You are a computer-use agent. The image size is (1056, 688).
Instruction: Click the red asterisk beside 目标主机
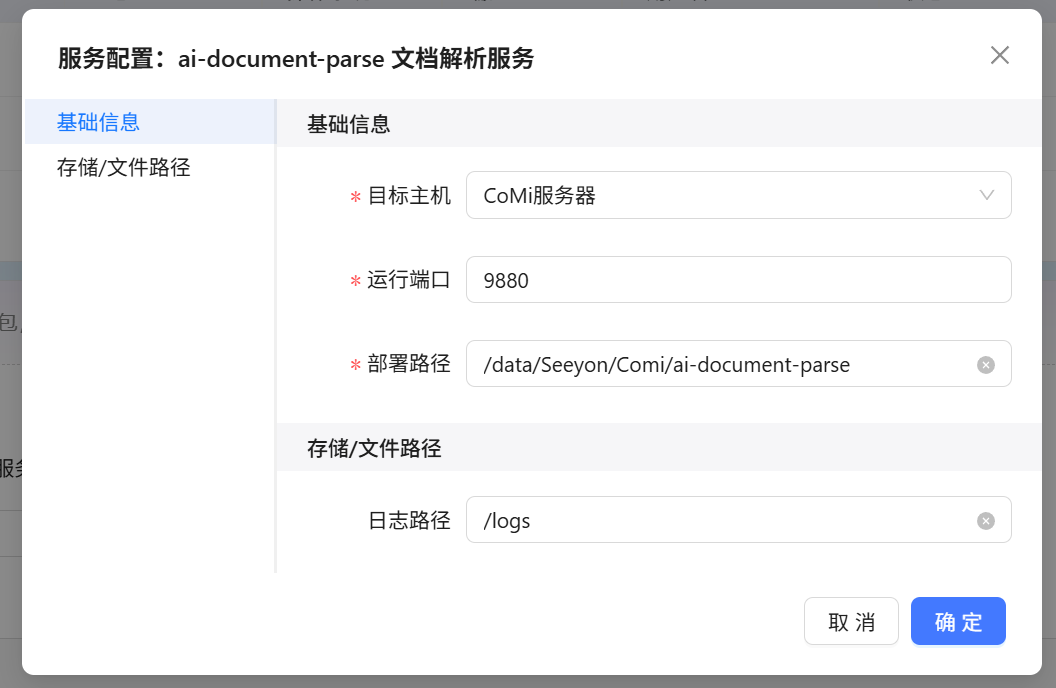pyautogui.click(x=355, y=198)
